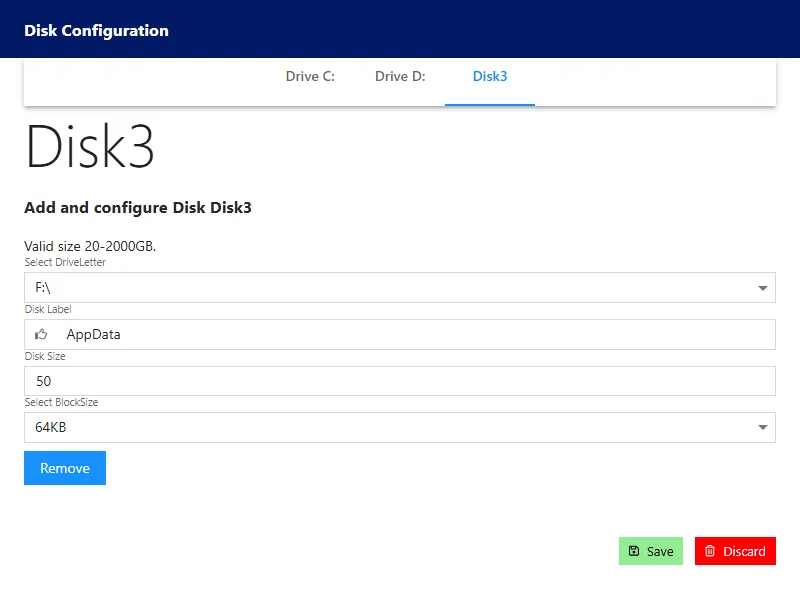Click the Disk Configuration title bar
Screen dimensions: 800x589
pyautogui.click(x=96, y=30)
